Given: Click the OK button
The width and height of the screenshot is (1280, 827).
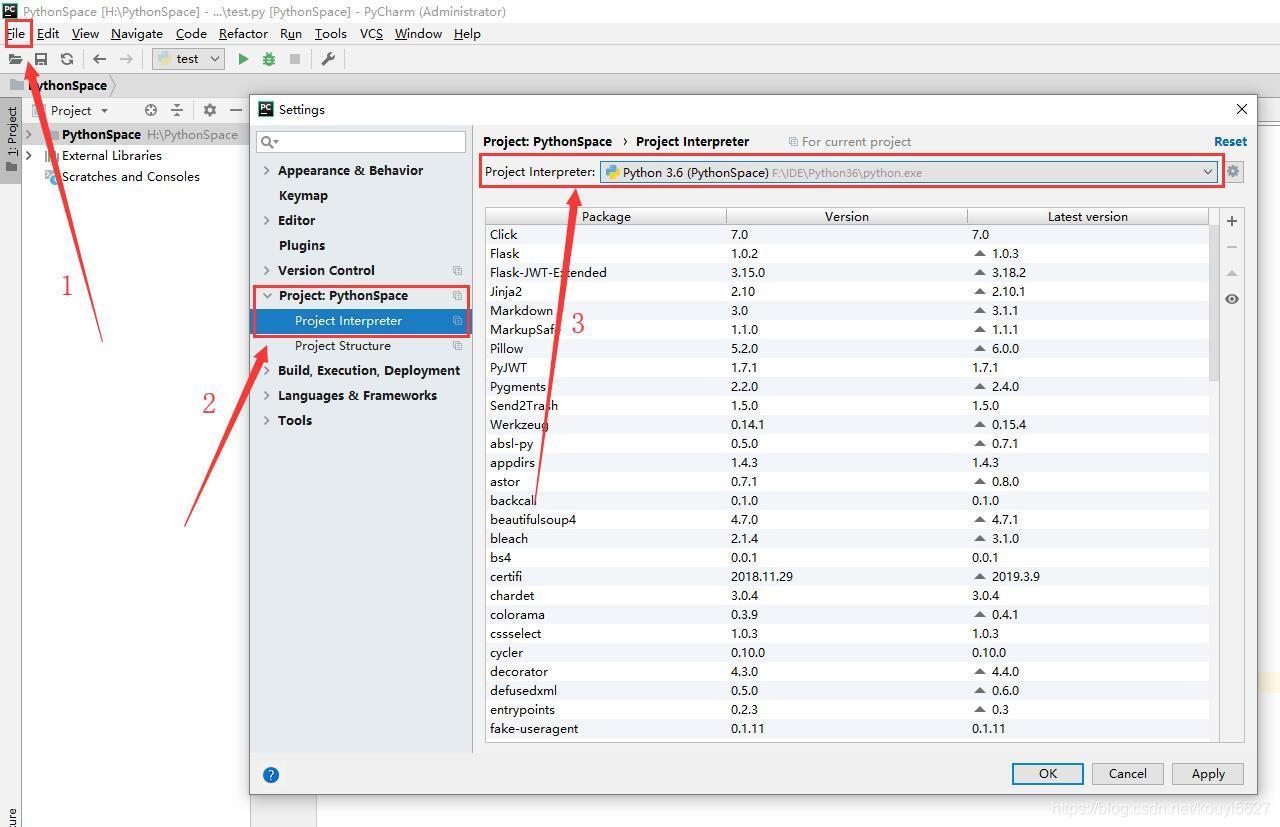Looking at the screenshot, I should coord(1048,773).
